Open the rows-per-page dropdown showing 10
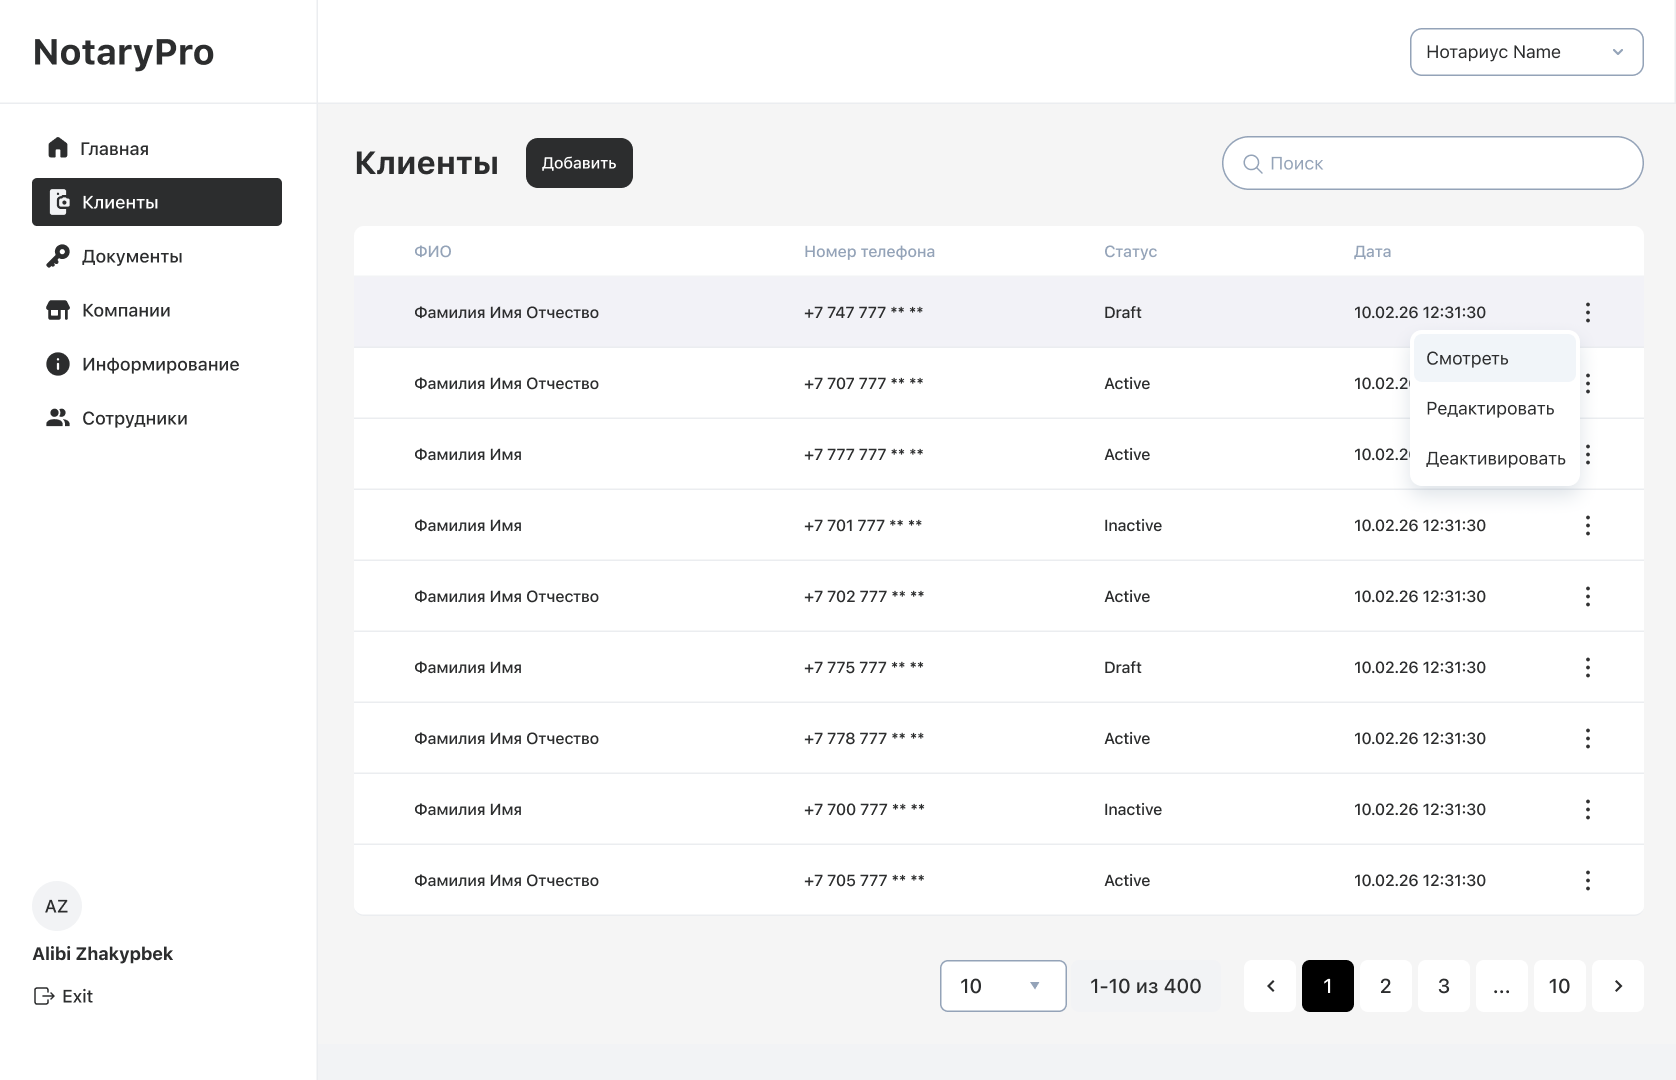 (x=1002, y=986)
